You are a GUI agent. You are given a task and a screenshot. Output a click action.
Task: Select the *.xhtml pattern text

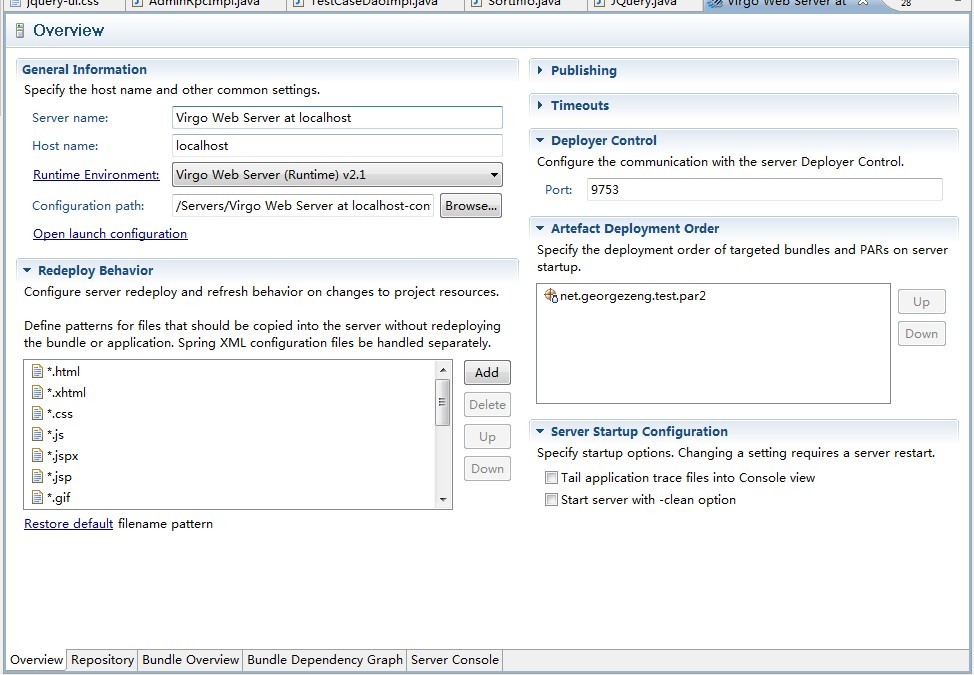click(66, 392)
